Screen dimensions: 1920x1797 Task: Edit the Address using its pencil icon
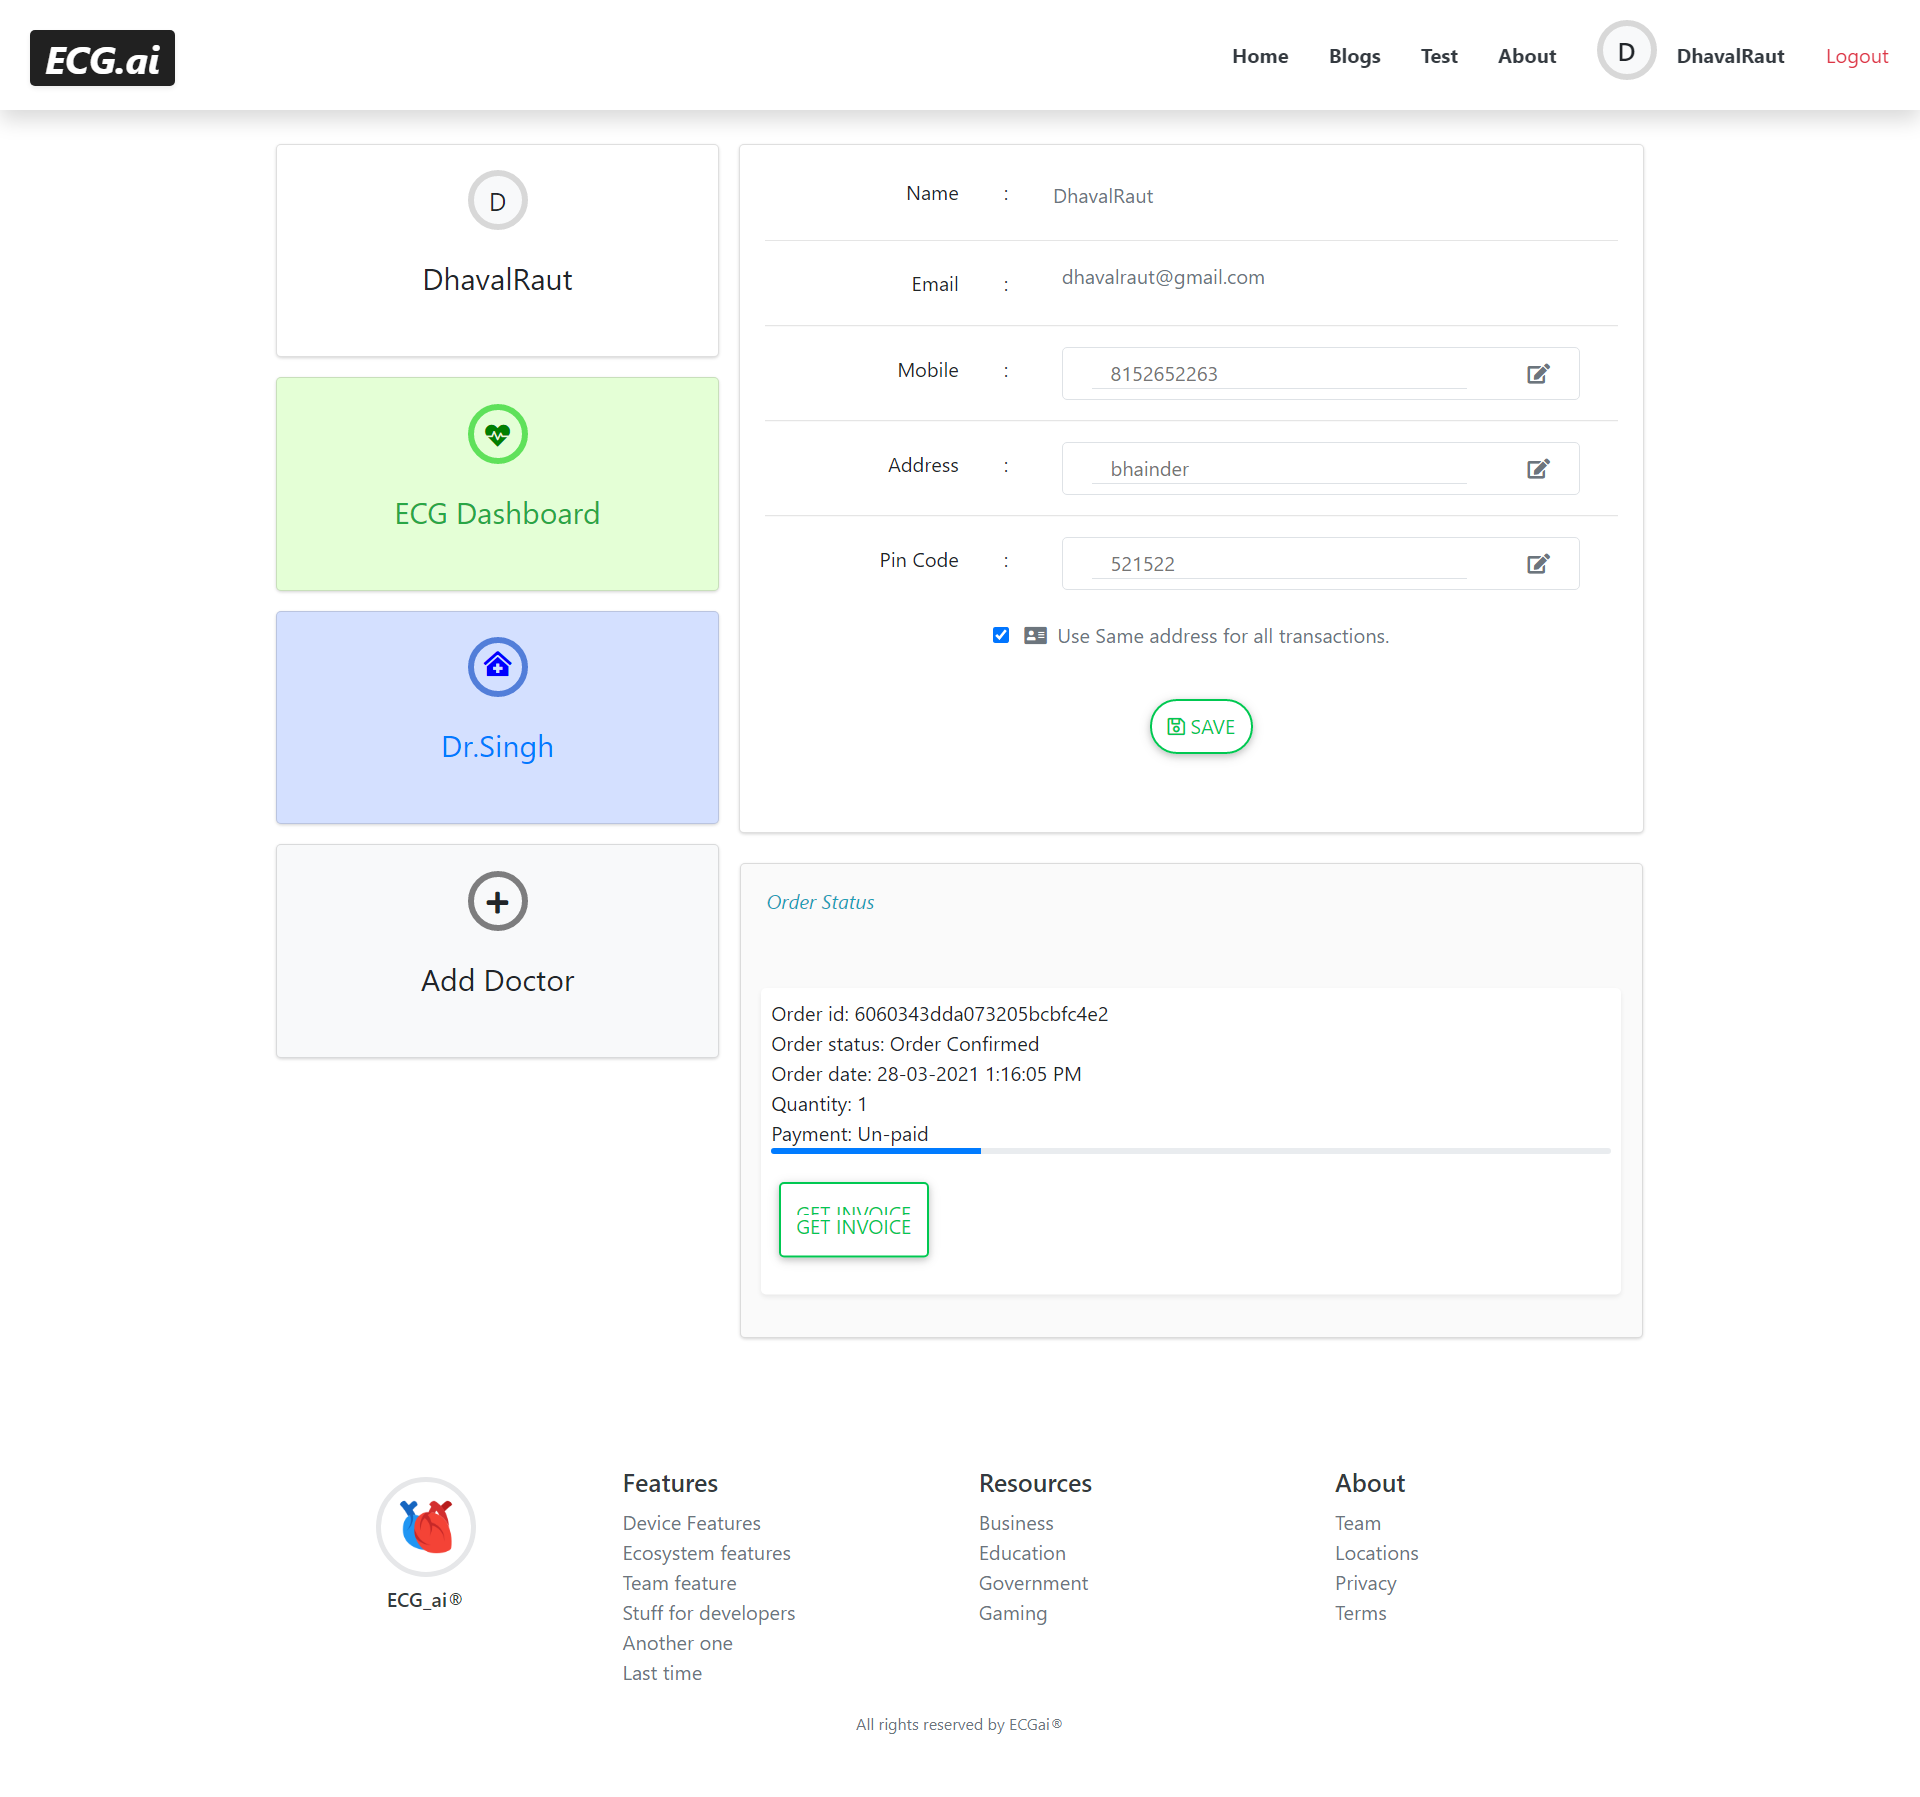(x=1537, y=468)
